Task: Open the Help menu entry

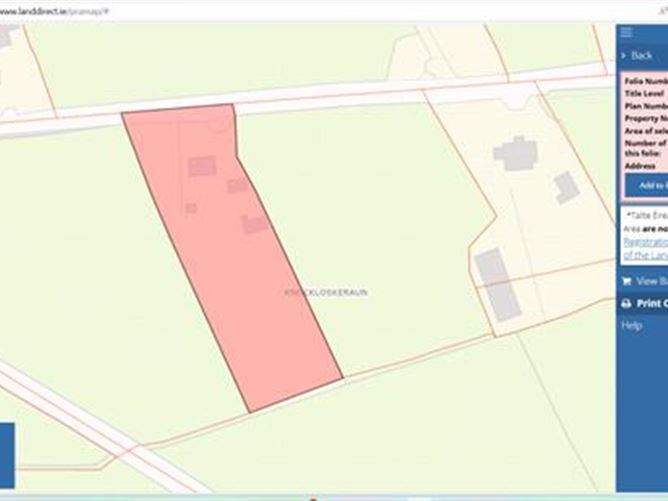Action: (631, 325)
